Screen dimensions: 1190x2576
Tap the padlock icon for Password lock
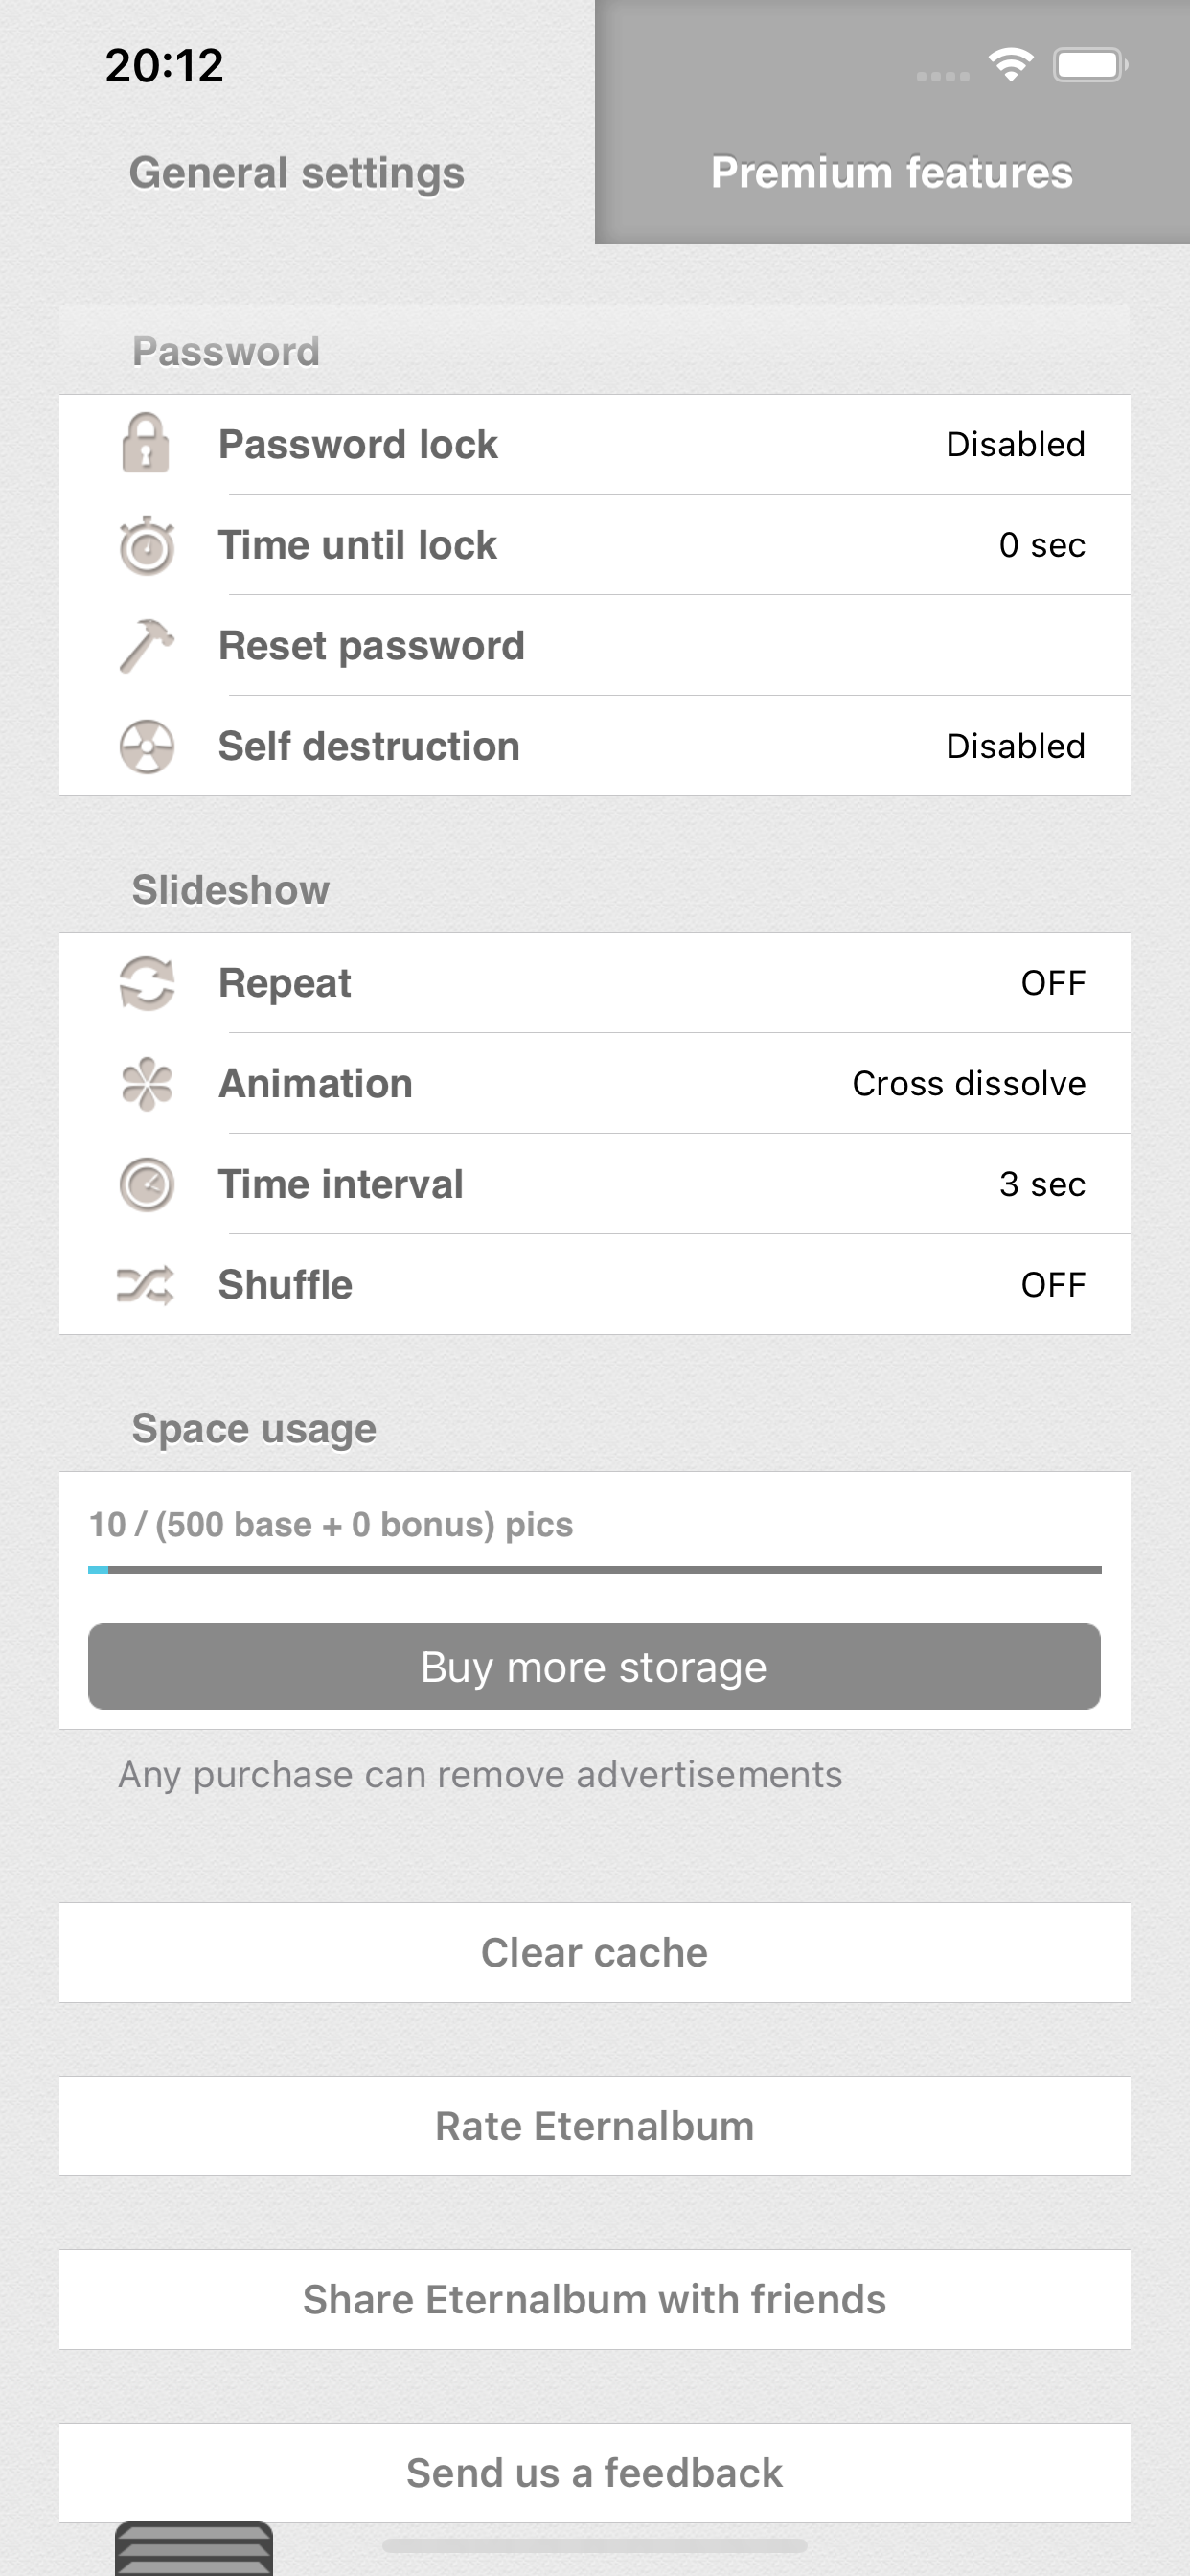146,443
